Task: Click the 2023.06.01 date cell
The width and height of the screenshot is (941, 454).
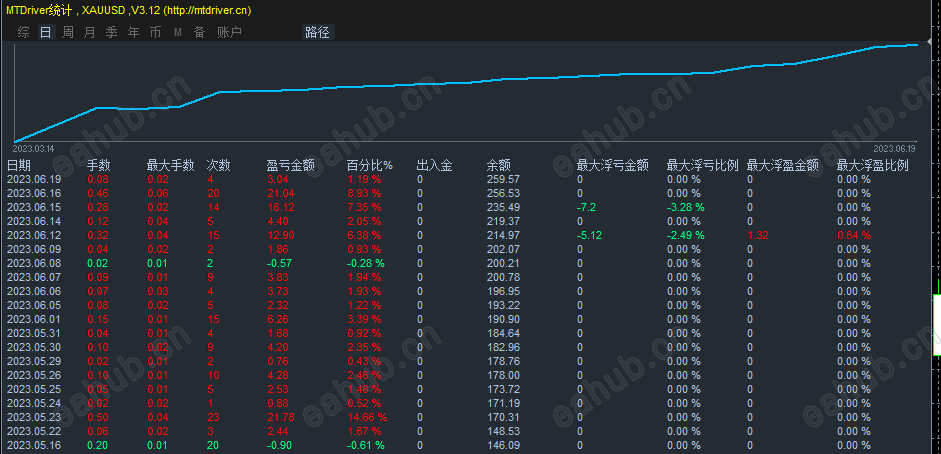Action: point(33,319)
